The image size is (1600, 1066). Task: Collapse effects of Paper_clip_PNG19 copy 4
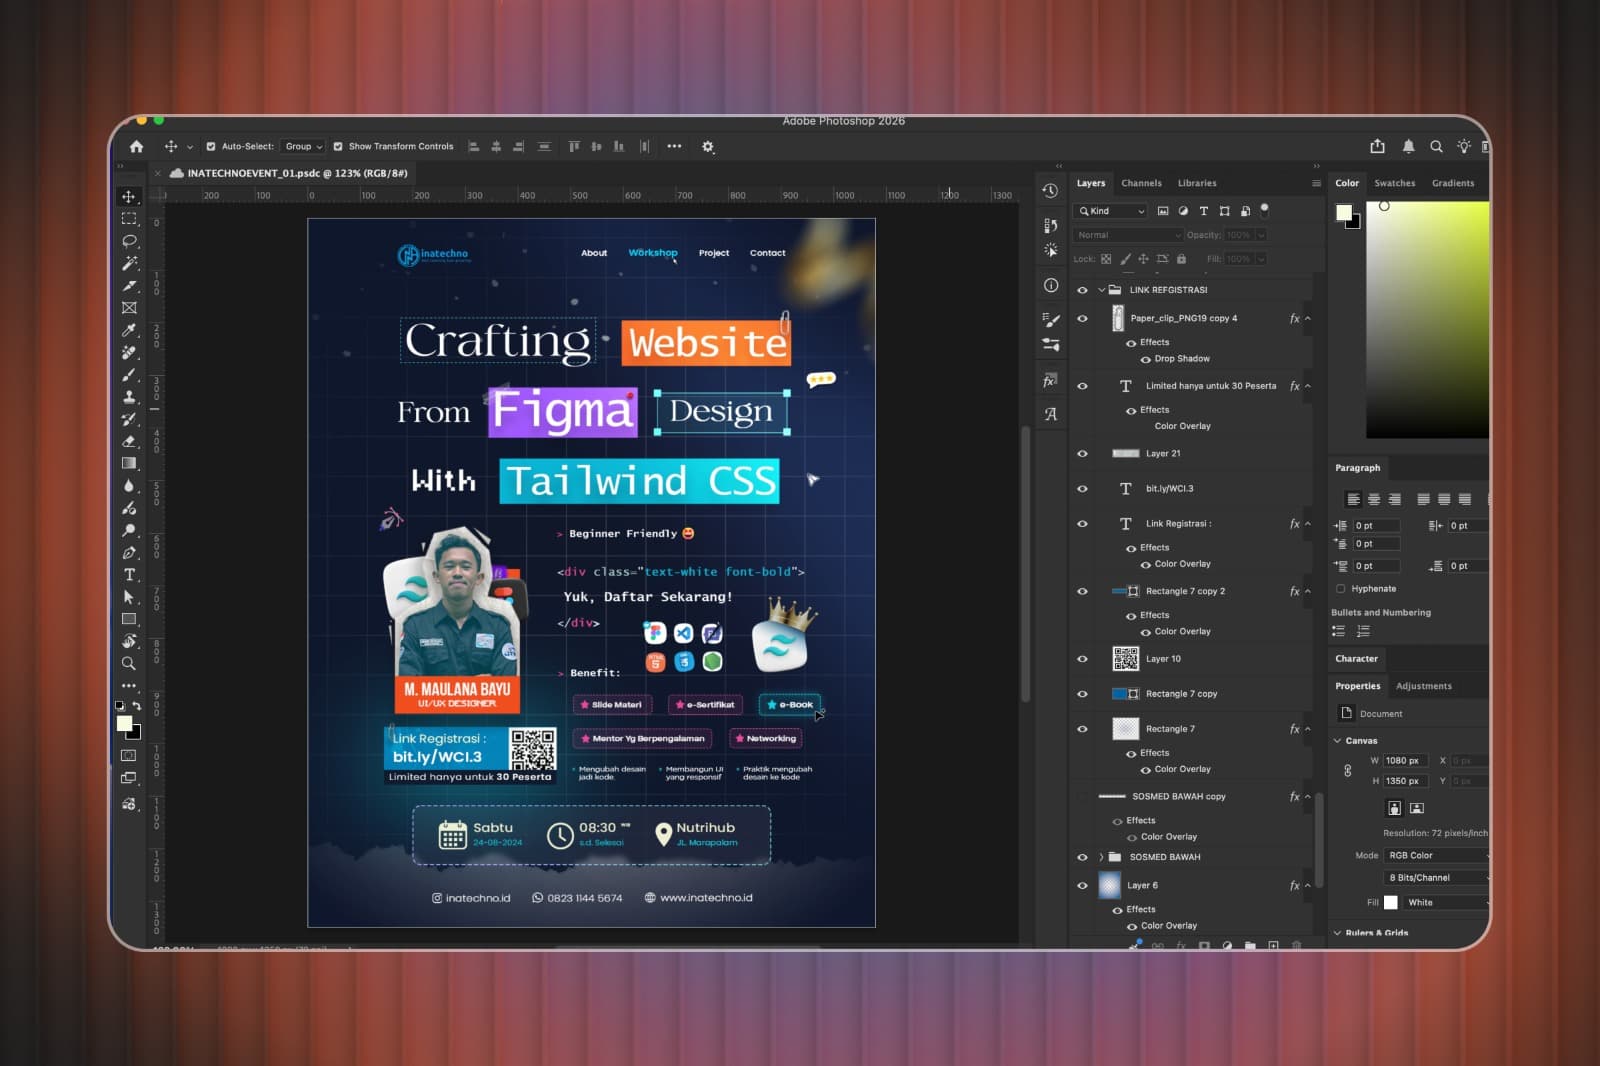coord(1308,319)
